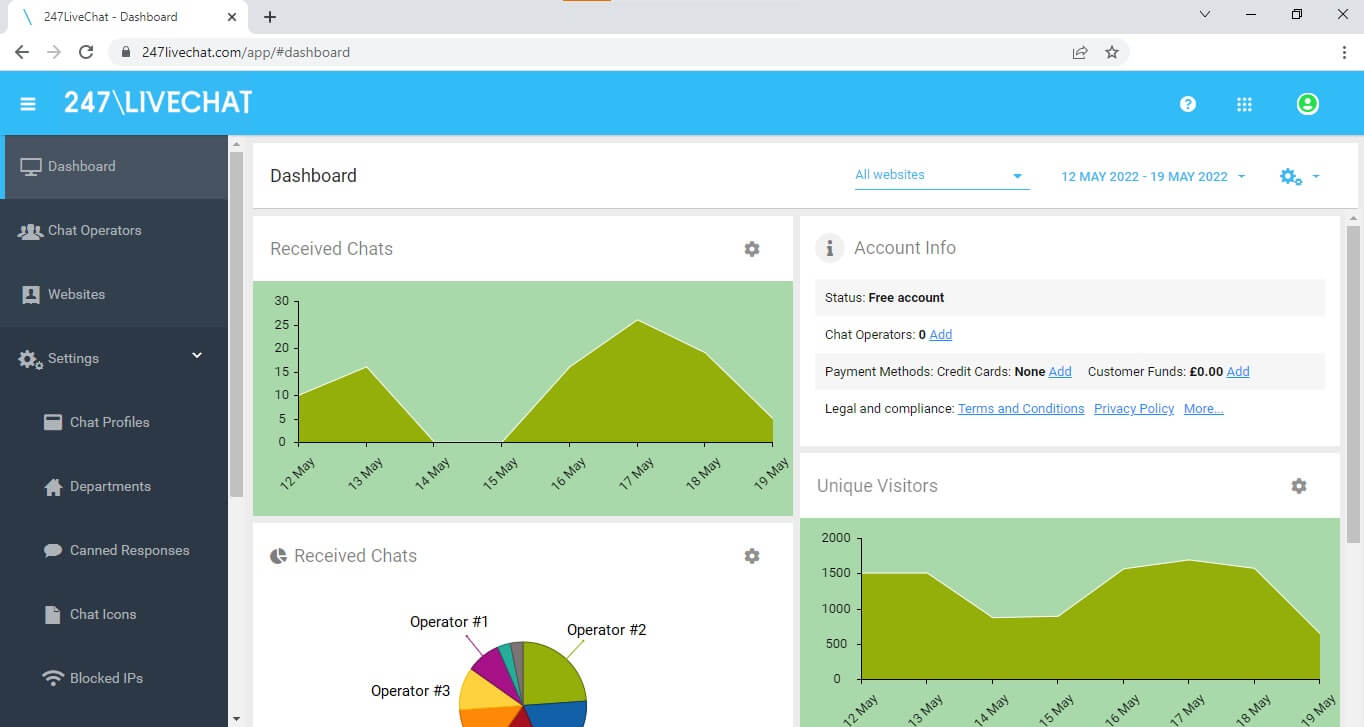The height and width of the screenshot is (727, 1364).
Task: Open Blocked IPs settings page
Action: click(x=114, y=679)
